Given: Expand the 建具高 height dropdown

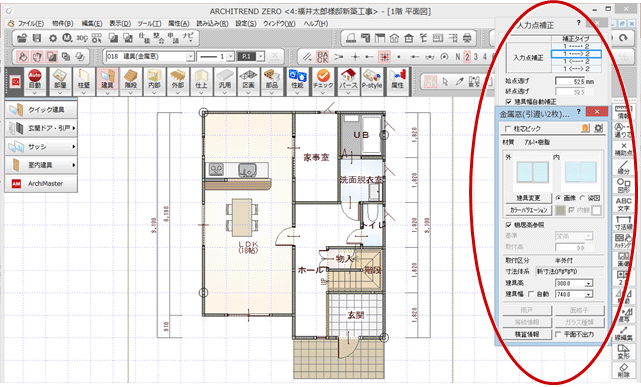Looking at the screenshot, I should pyautogui.click(x=589, y=283).
